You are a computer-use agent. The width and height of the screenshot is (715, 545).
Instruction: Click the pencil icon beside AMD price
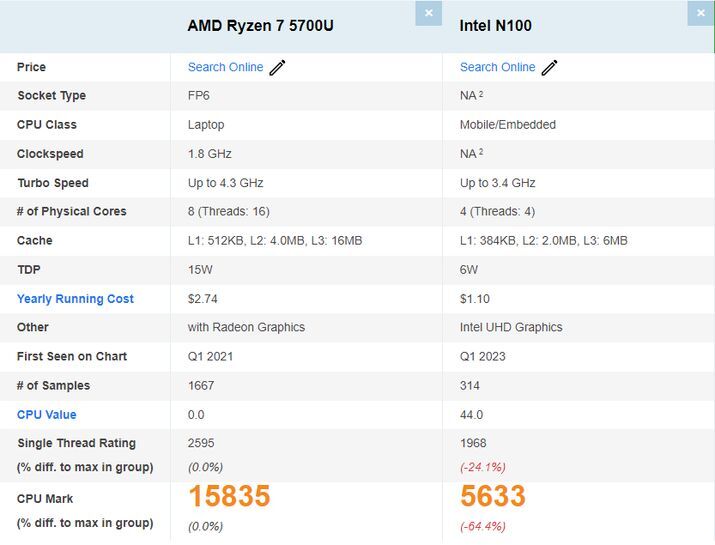278,68
